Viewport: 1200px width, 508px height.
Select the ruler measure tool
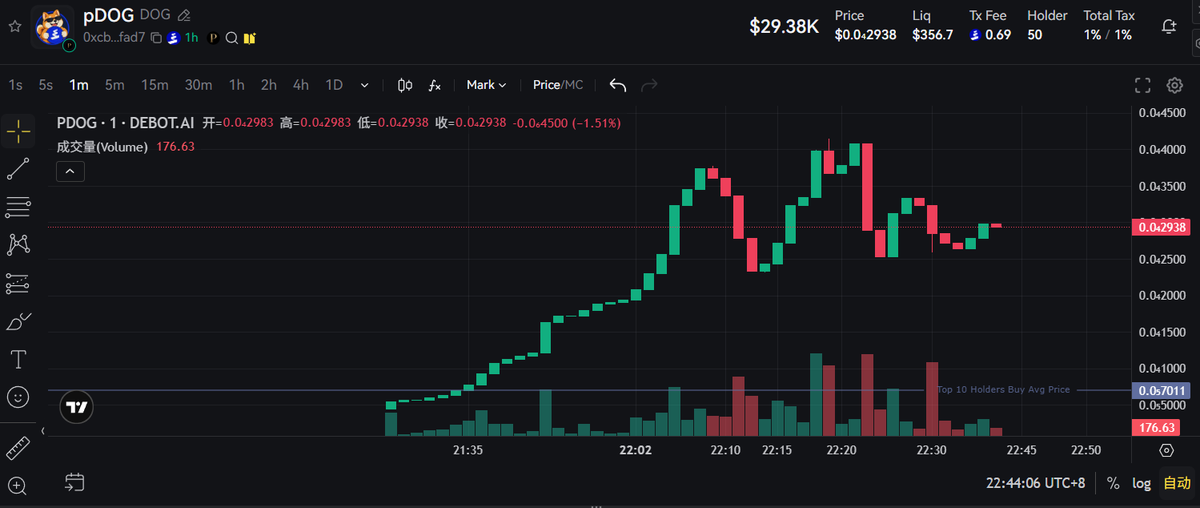(x=18, y=448)
